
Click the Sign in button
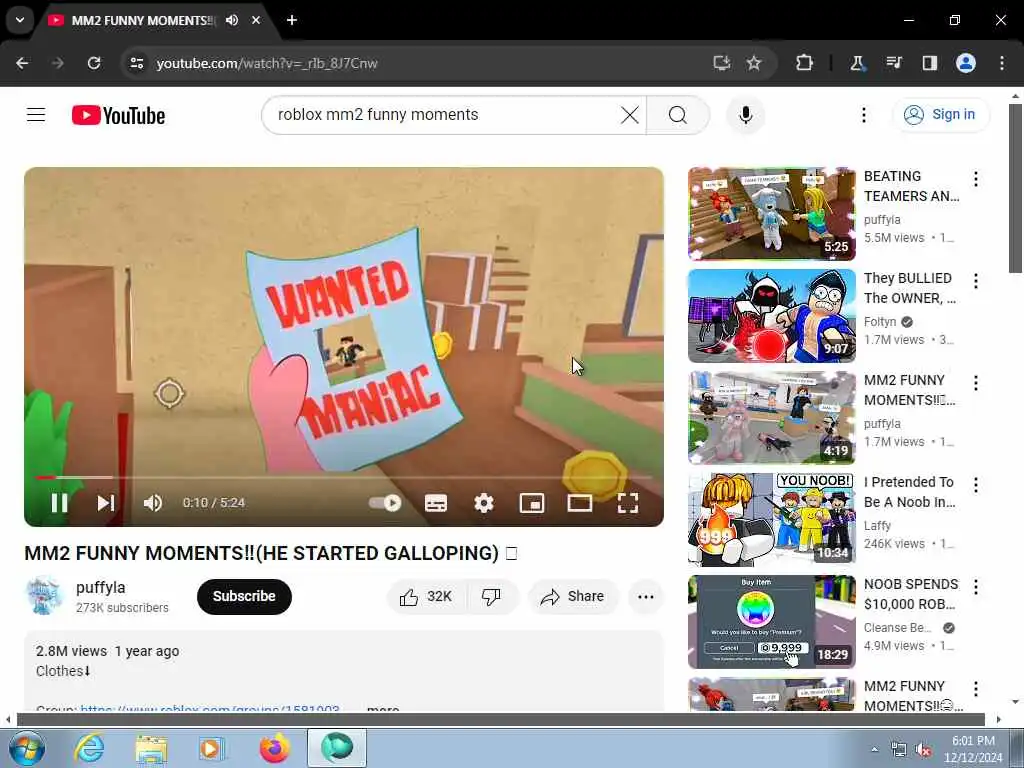(941, 114)
